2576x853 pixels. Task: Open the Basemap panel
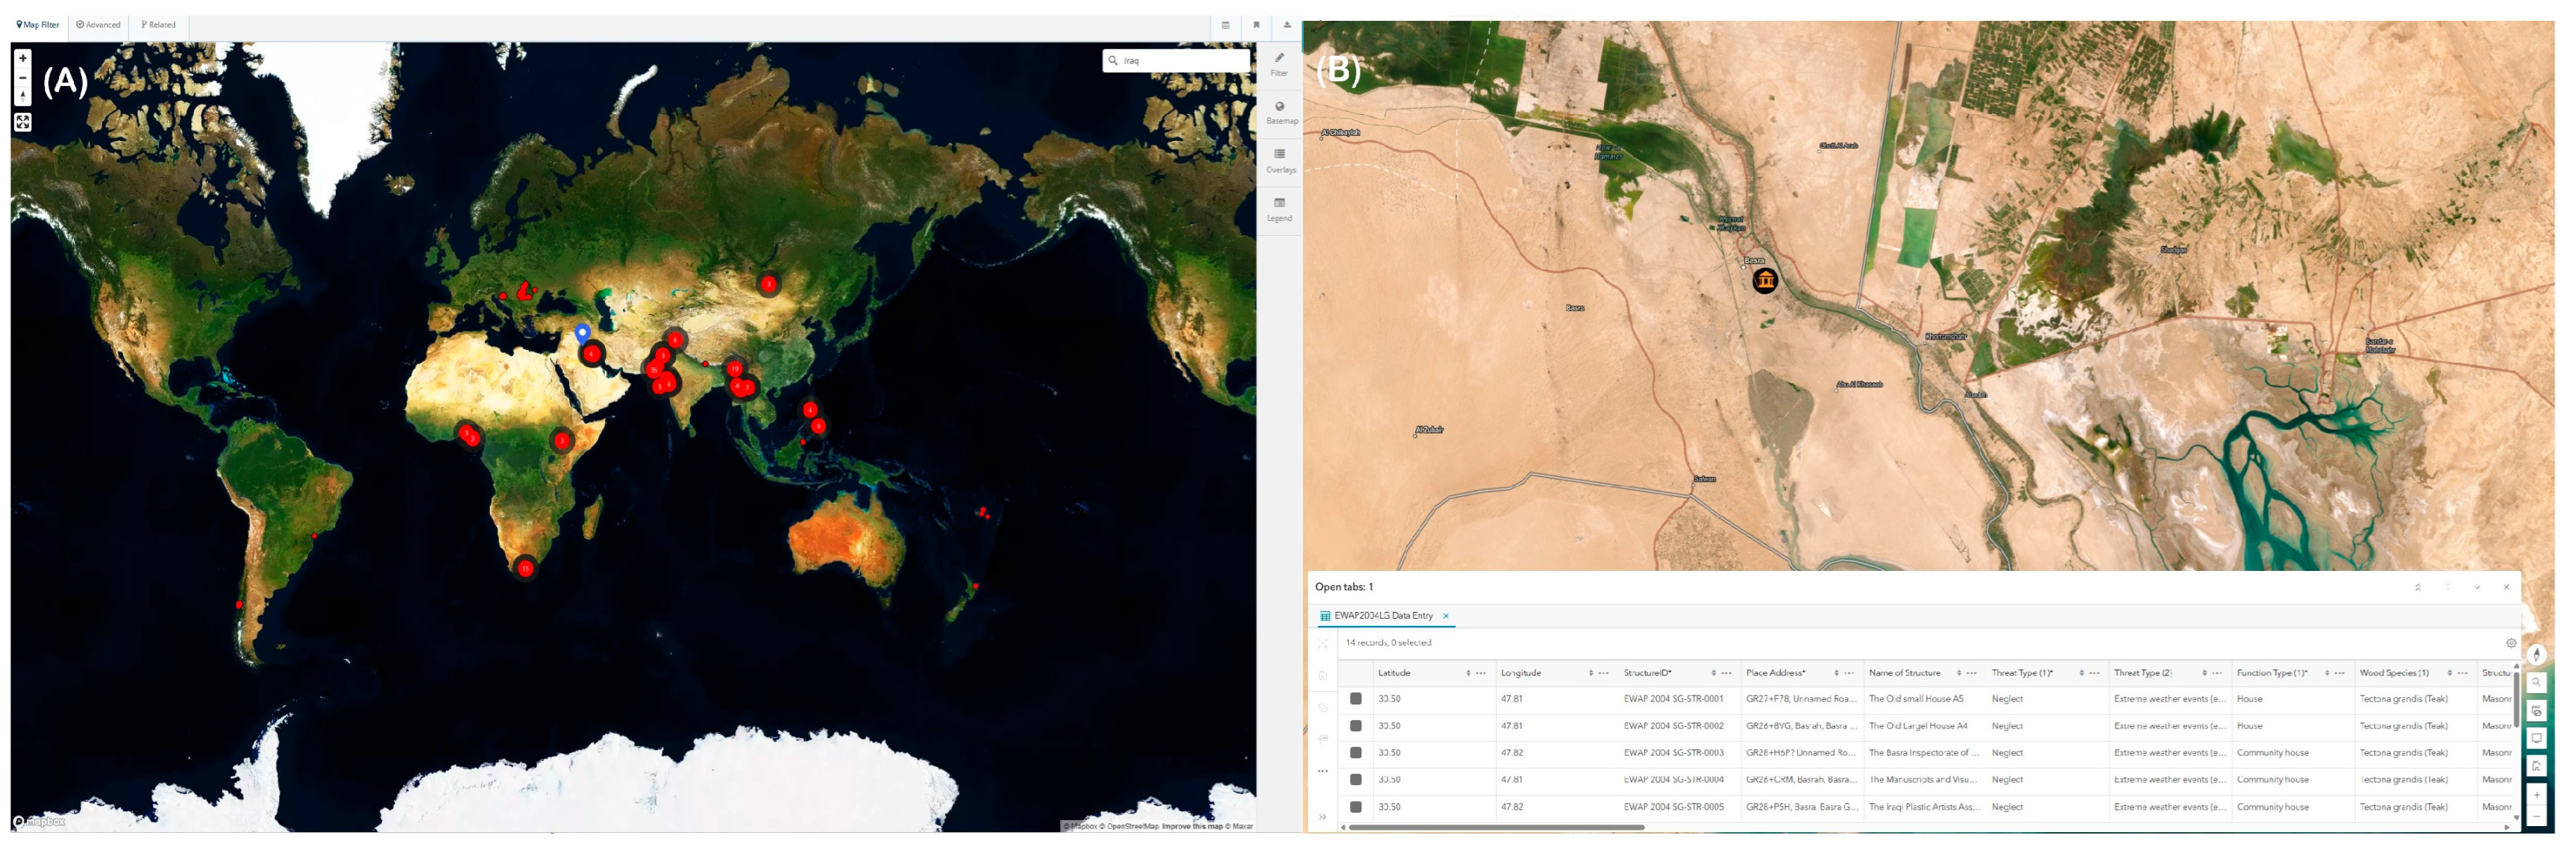point(1280,112)
